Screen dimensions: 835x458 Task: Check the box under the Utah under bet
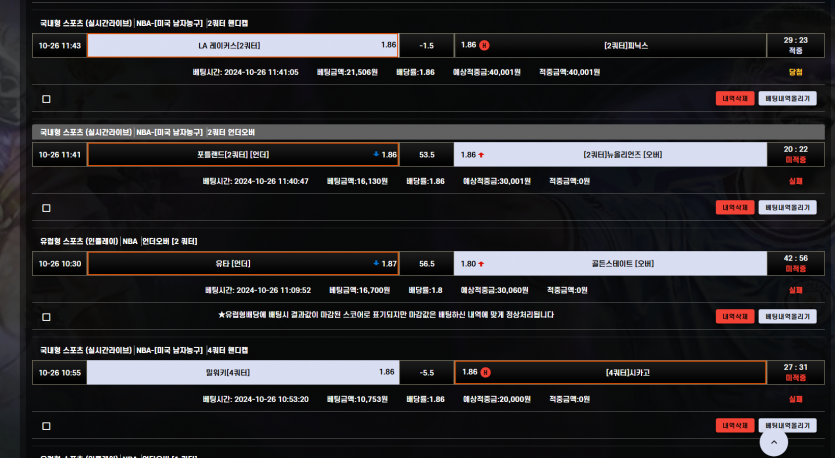click(x=46, y=317)
